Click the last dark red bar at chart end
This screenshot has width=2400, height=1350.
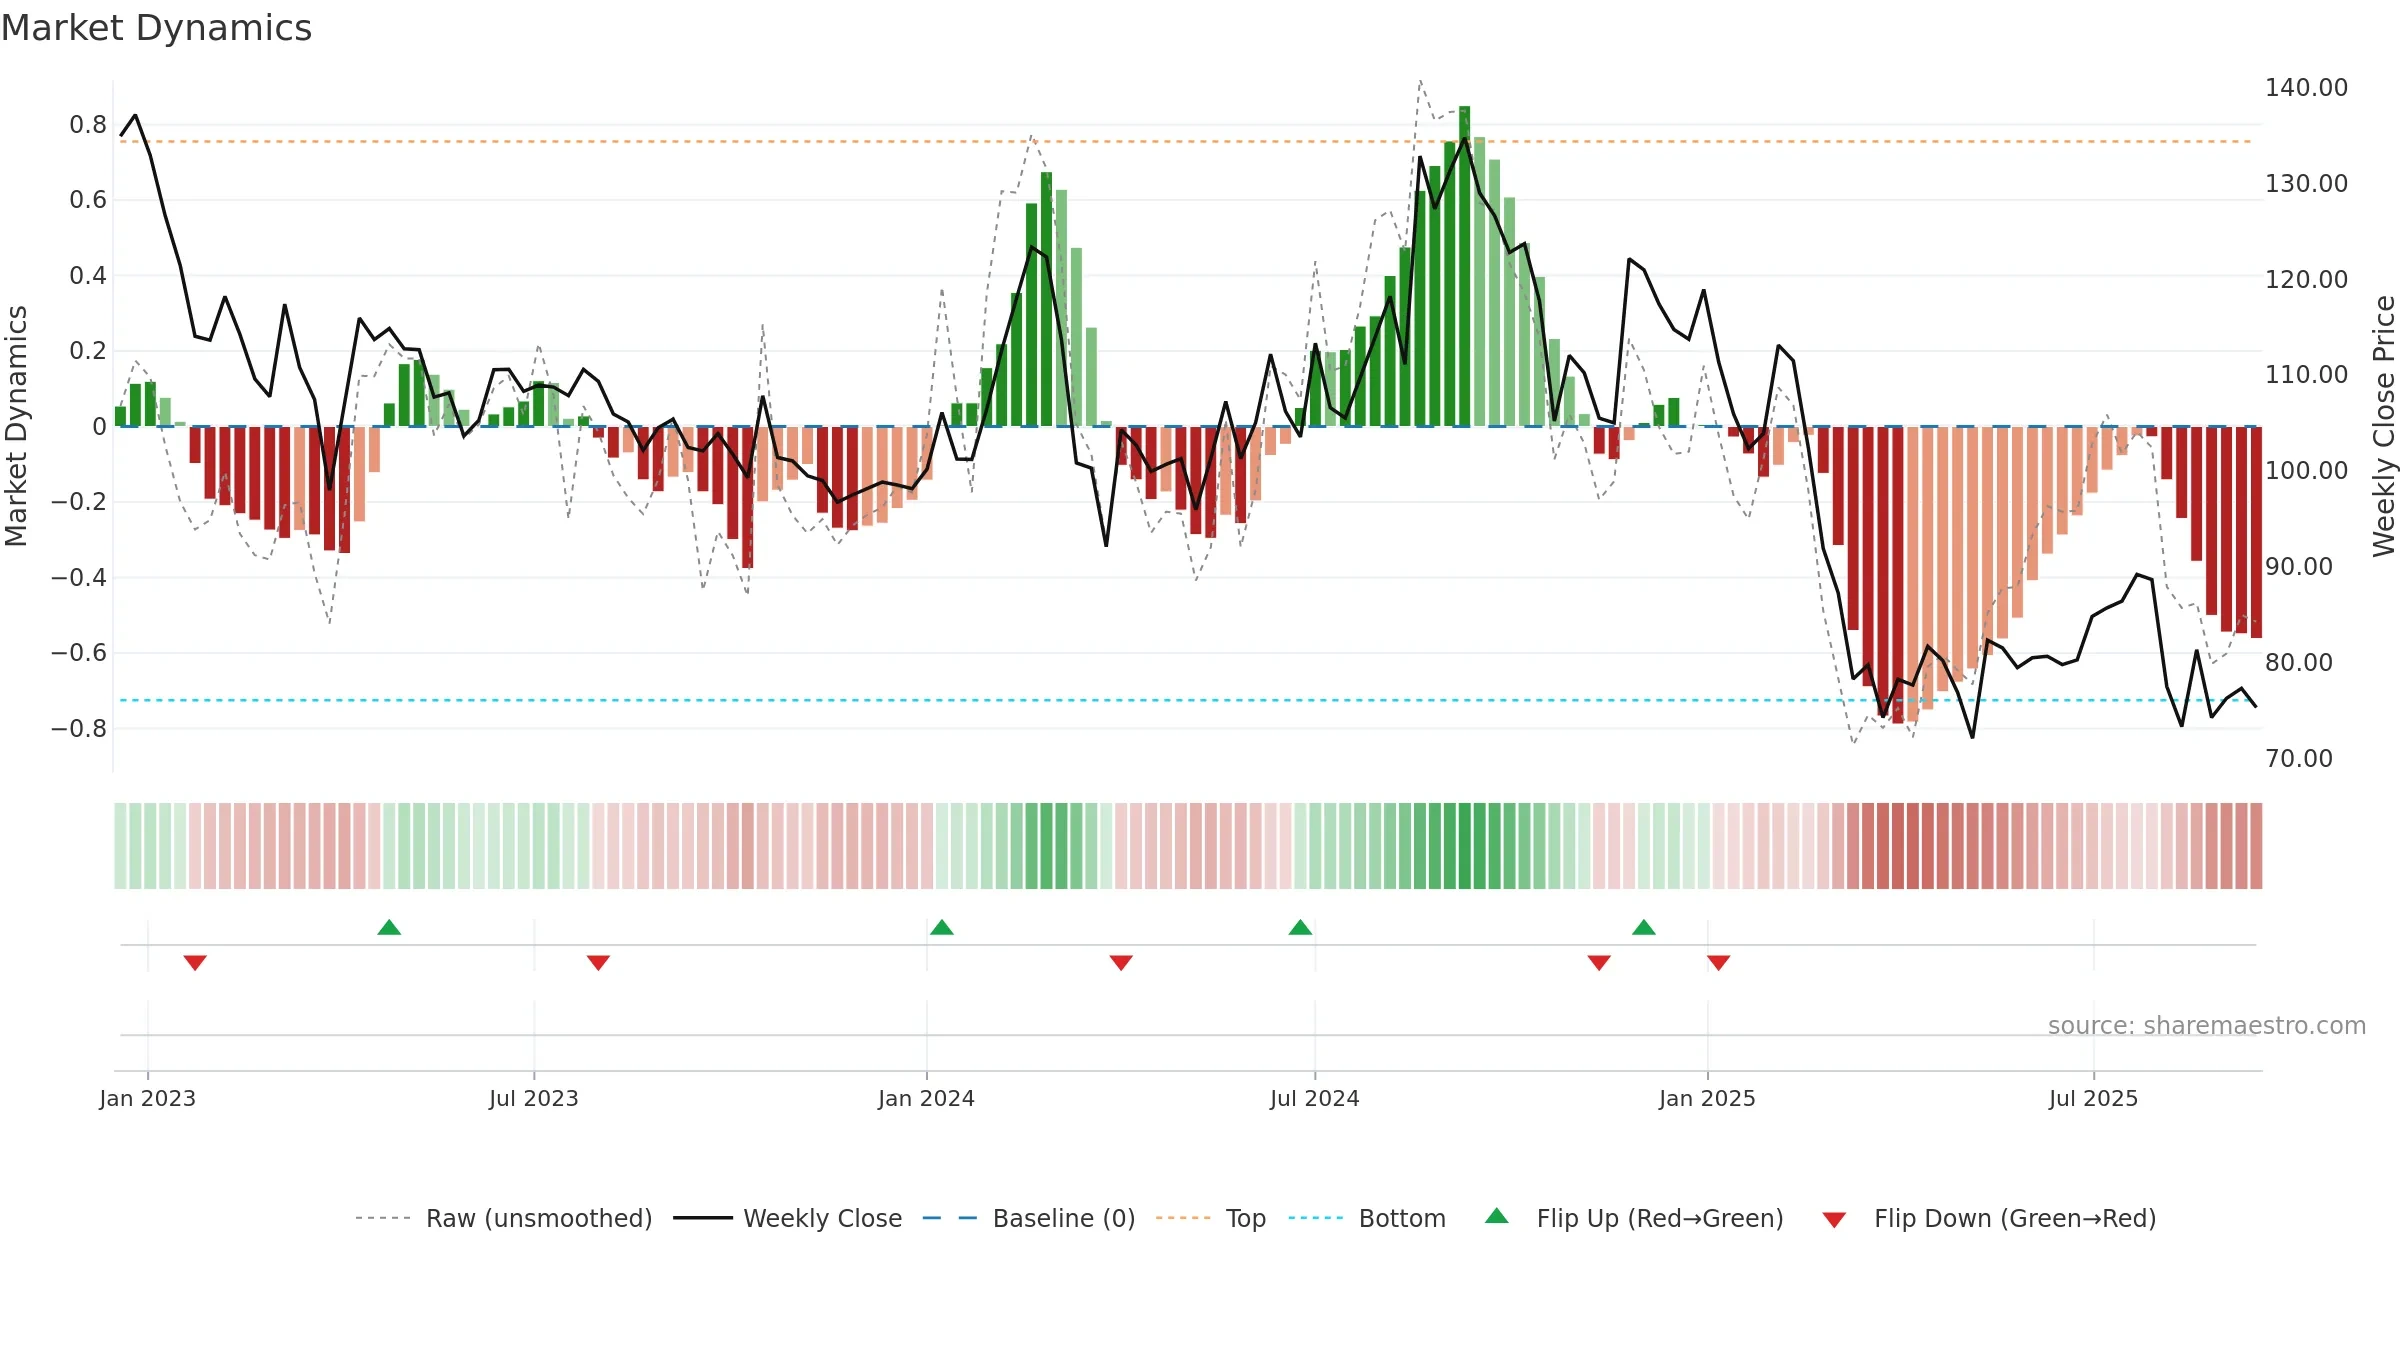click(x=2256, y=532)
